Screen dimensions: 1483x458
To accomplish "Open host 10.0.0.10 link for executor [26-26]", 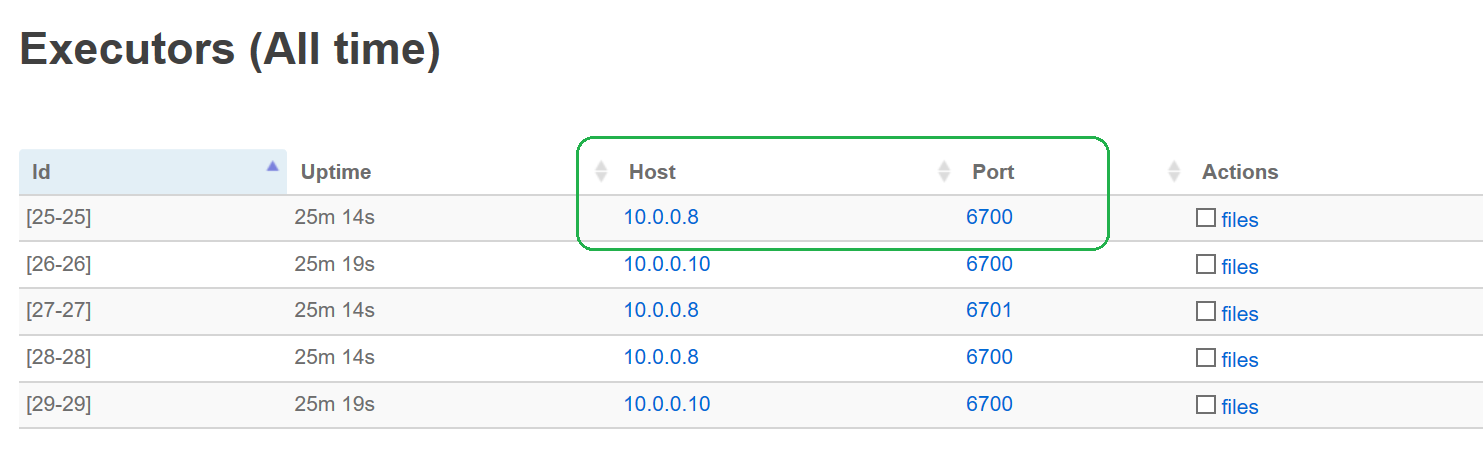I will pyautogui.click(x=667, y=264).
